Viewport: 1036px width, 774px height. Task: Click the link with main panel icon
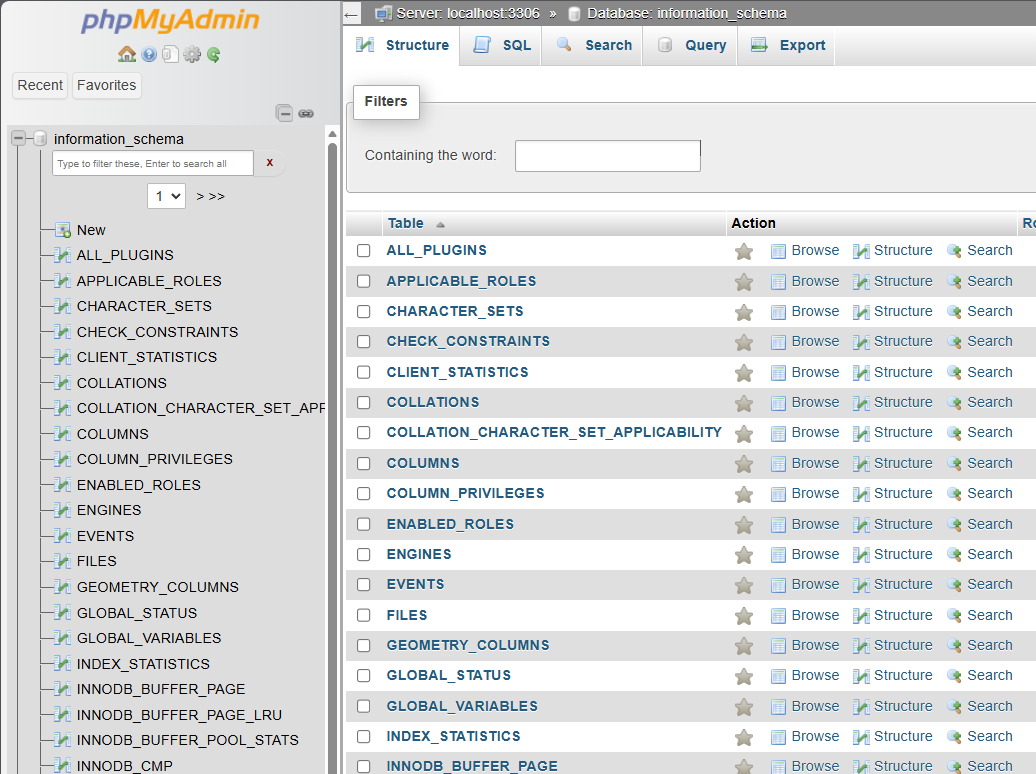(306, 113)
